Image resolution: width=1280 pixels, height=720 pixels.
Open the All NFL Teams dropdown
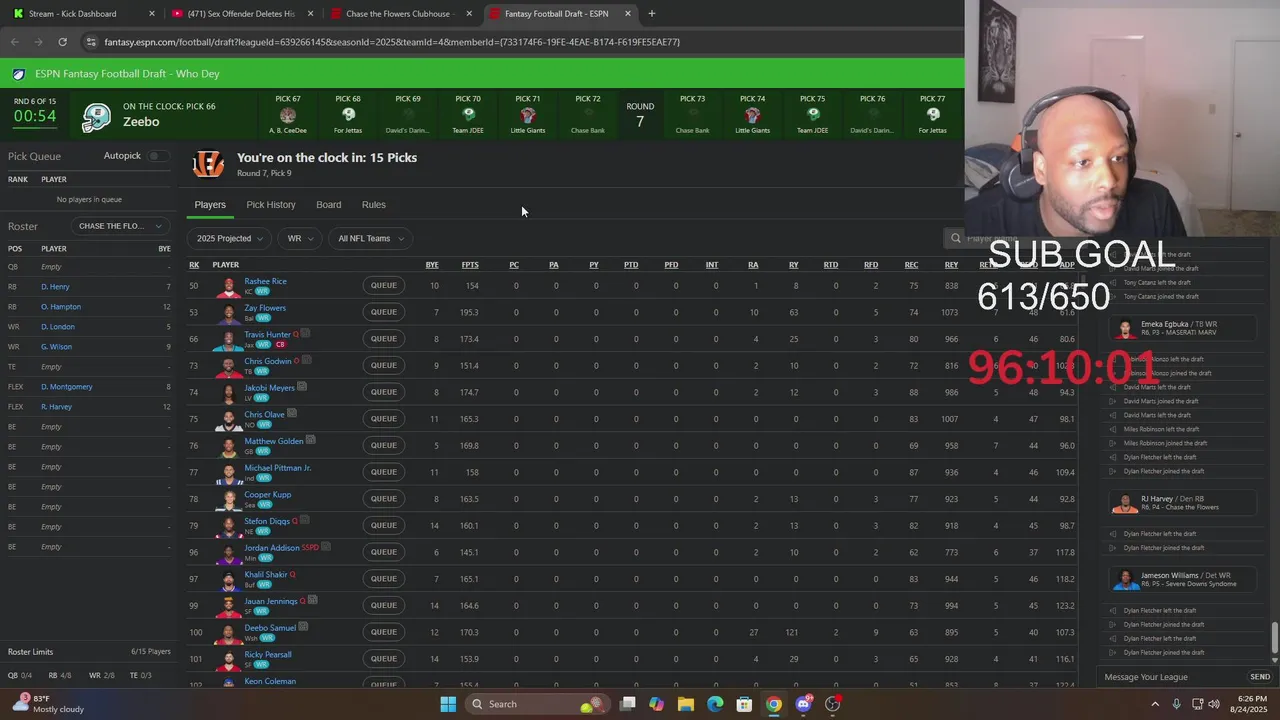click(371, 238)
